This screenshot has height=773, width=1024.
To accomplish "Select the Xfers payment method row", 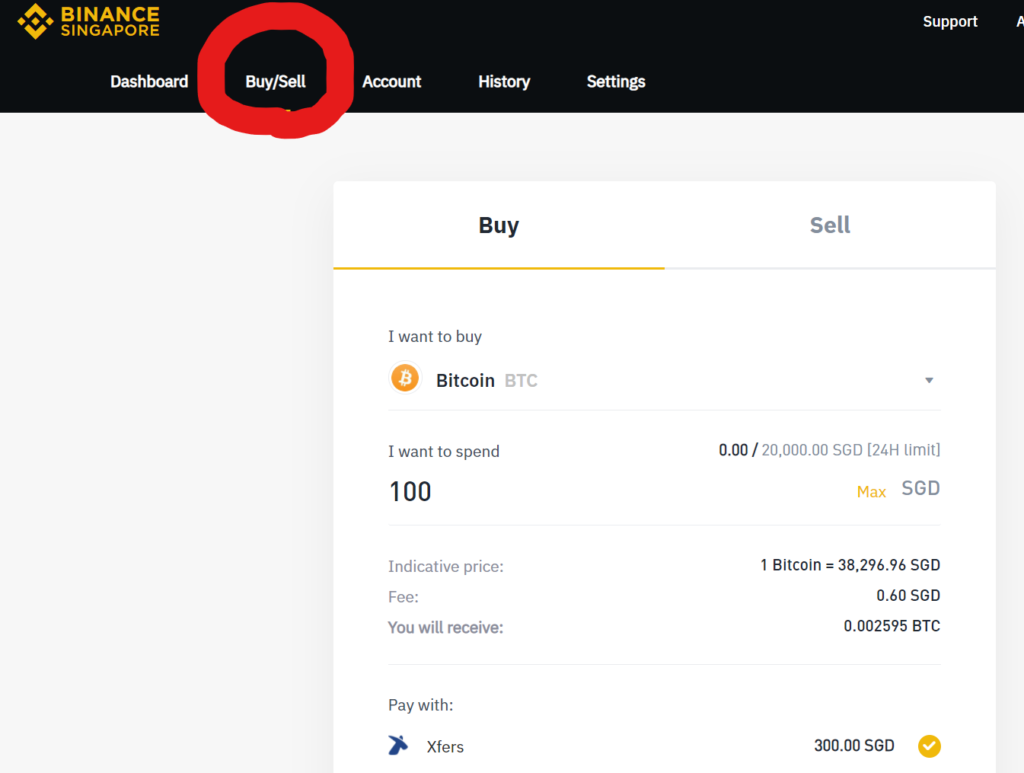I will [x=664, y=746].
